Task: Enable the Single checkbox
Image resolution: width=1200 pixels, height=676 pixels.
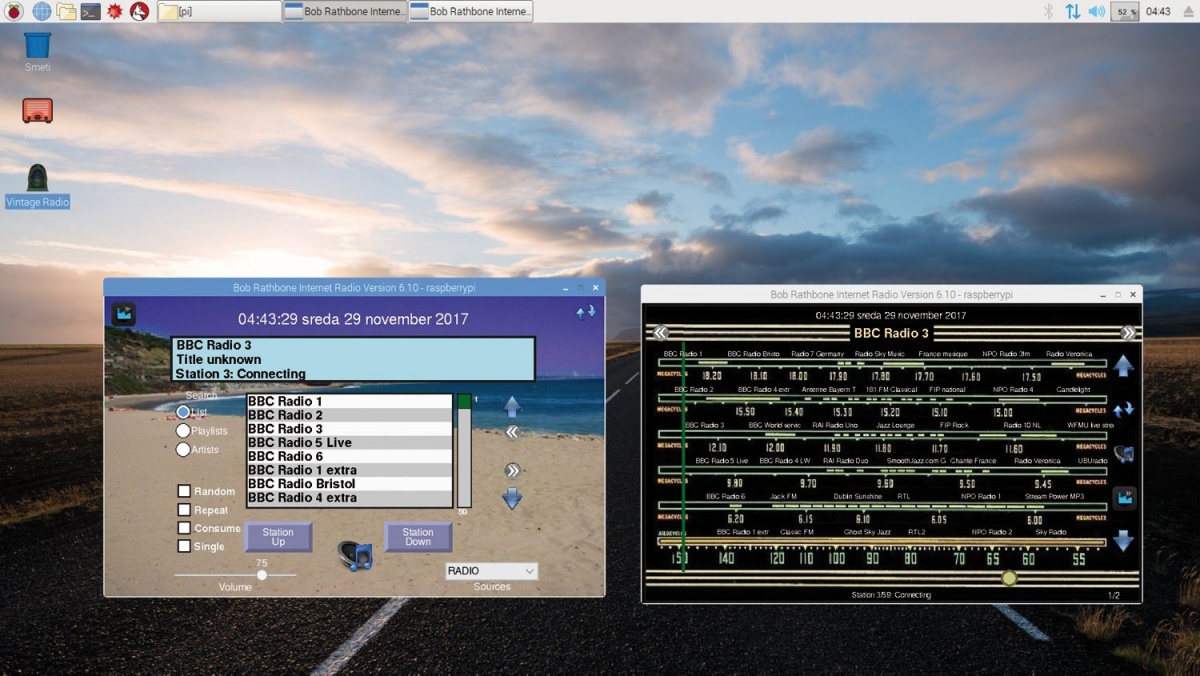Action: [184, 546]
